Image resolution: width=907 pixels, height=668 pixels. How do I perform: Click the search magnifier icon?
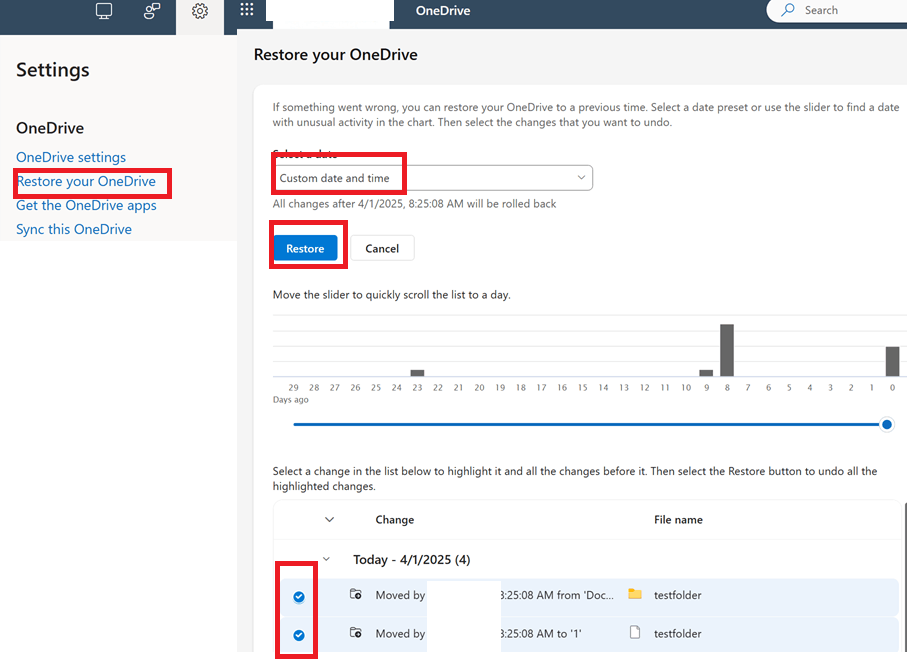tap(788, 10)
